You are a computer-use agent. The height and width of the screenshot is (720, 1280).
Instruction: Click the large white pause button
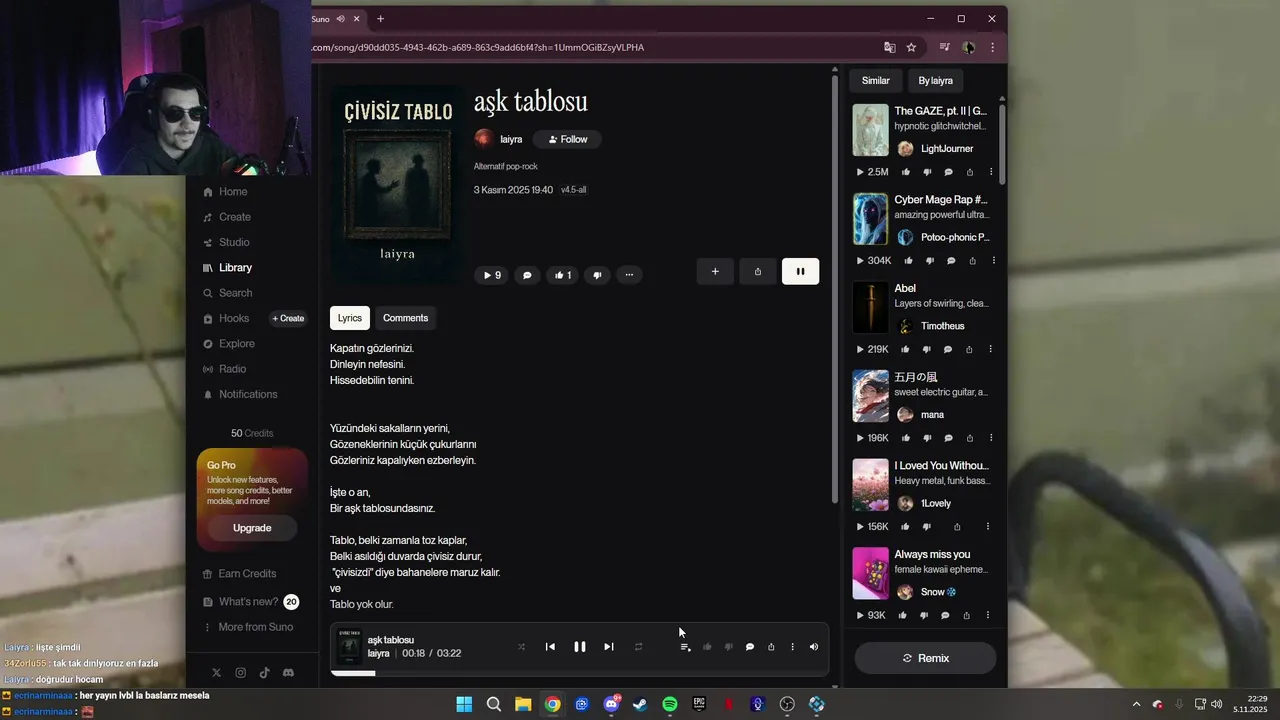coord(800,271)
